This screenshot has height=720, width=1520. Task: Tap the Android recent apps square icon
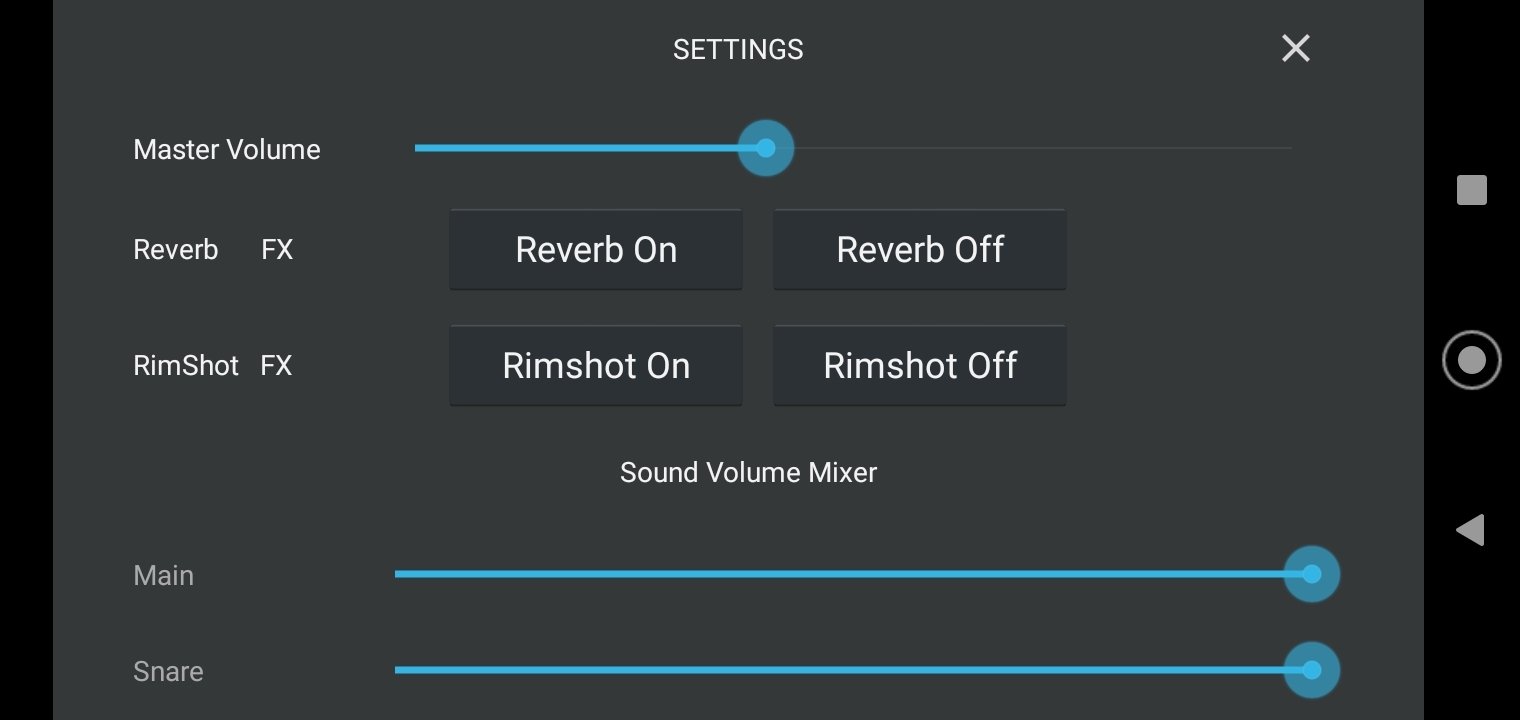click(1471, 190)
